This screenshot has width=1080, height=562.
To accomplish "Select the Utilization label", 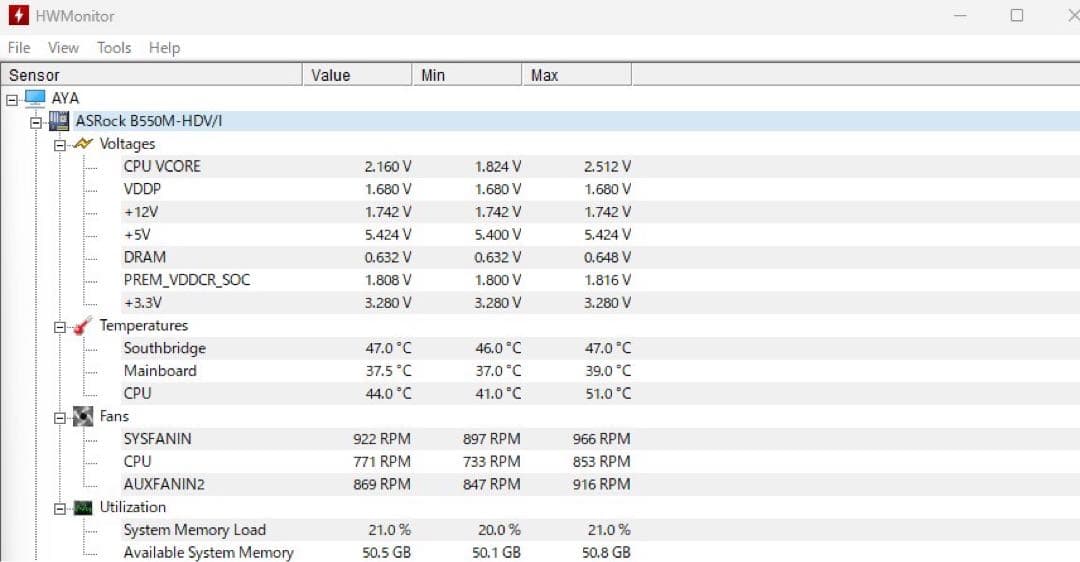I will (133, 508).
